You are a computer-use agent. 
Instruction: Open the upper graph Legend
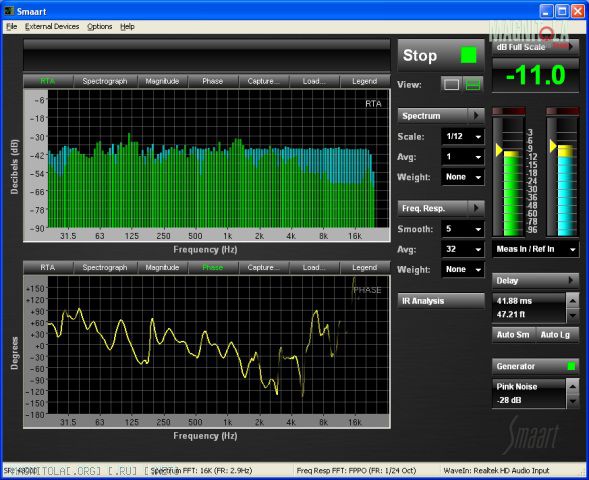pyautogui.click(x=364, y=81)
